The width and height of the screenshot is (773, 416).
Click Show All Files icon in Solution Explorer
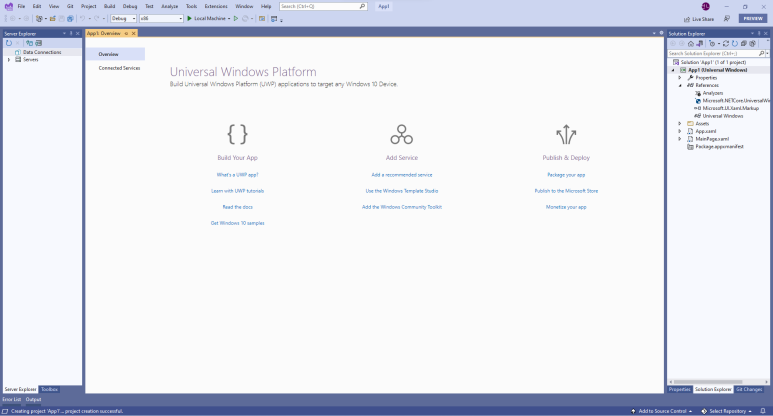point(752,43)
